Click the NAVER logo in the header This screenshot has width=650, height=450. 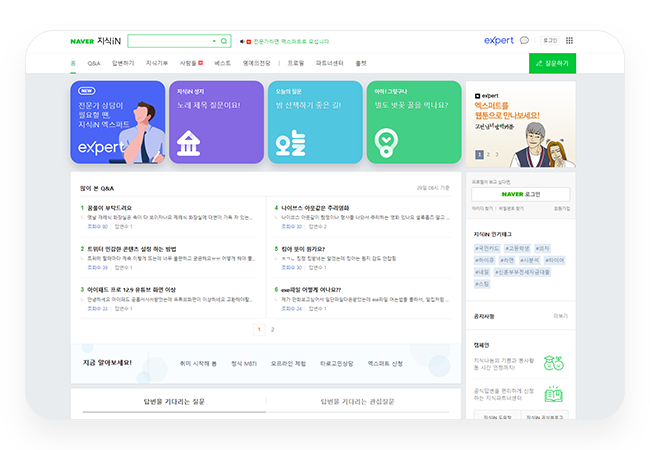click(82, 41)
